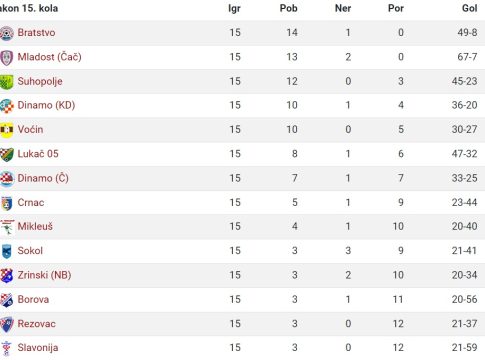Click the yellow Voćin club badge

click(6, 130)
